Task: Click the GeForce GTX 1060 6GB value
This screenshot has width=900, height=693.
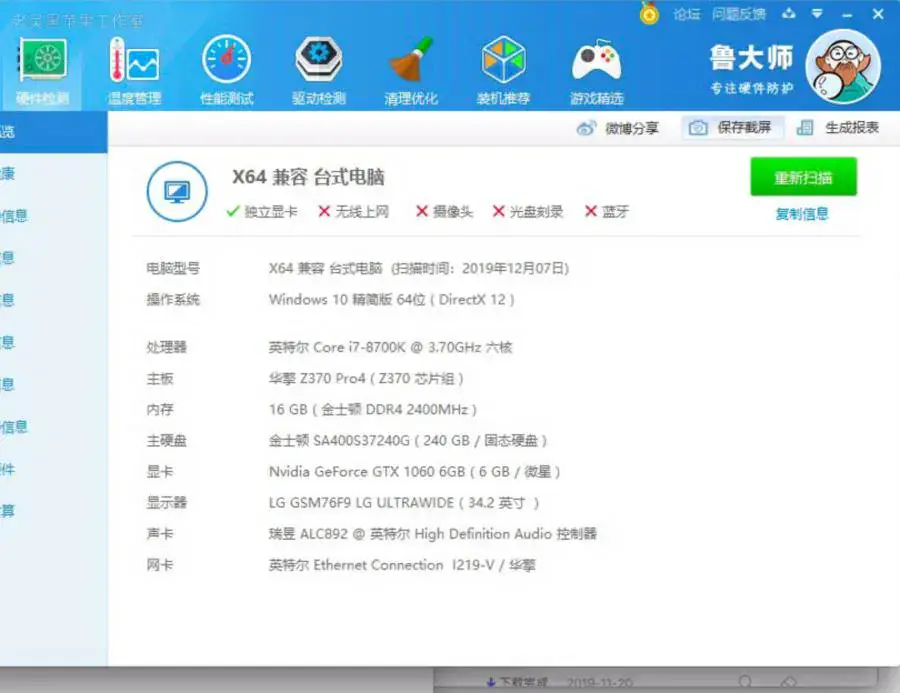Action: click(x=414, y=472)
